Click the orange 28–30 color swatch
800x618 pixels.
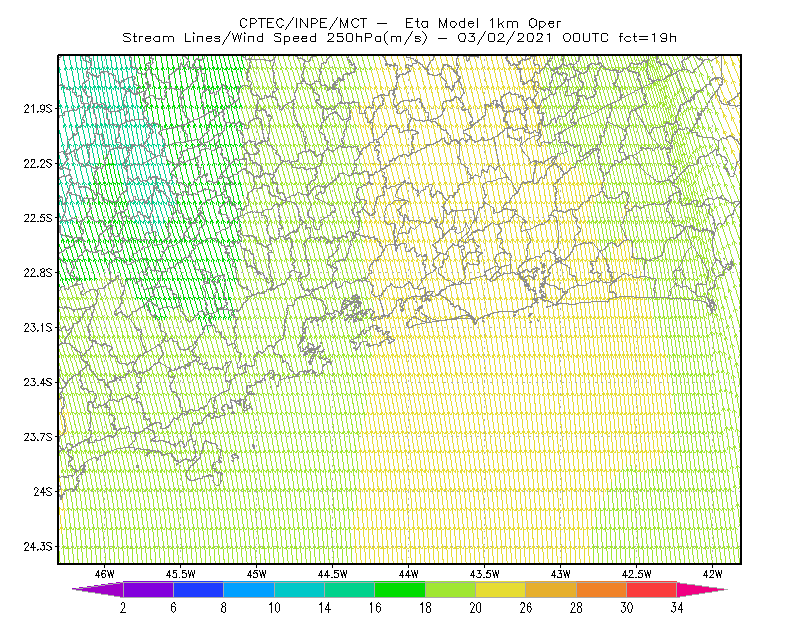(x=602, y=589)
